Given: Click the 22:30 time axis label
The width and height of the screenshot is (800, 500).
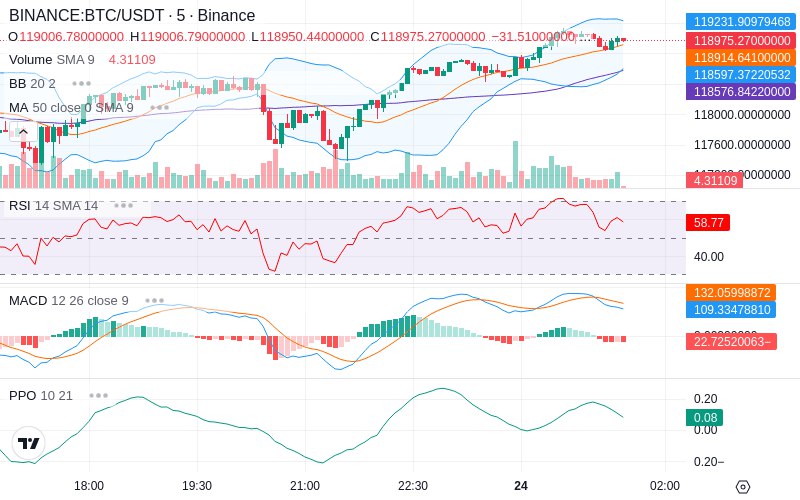Looking at the screenshot, I should point(413,485).
